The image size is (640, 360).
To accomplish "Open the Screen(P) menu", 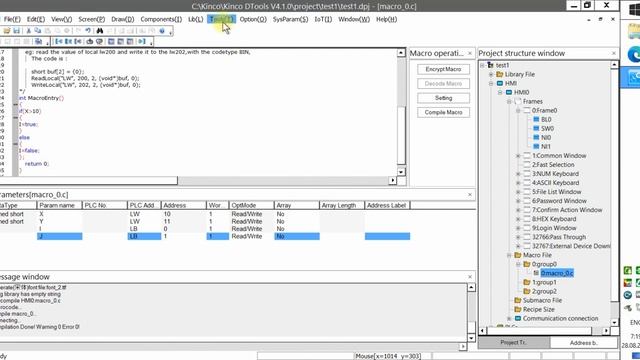I will point(91,19).
